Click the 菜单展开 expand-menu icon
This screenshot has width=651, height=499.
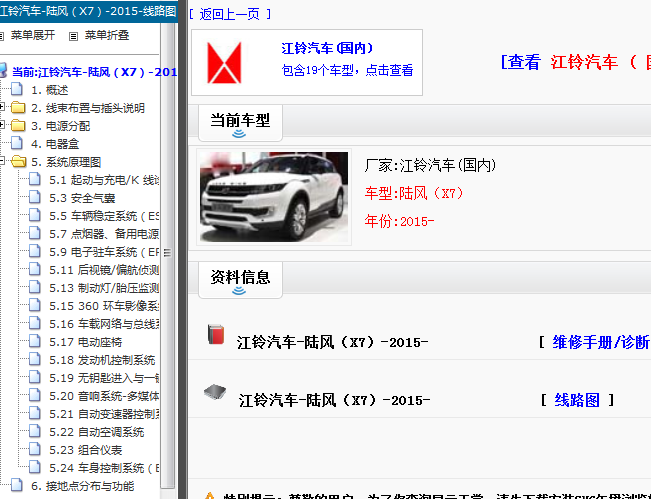tap(2, 36)
